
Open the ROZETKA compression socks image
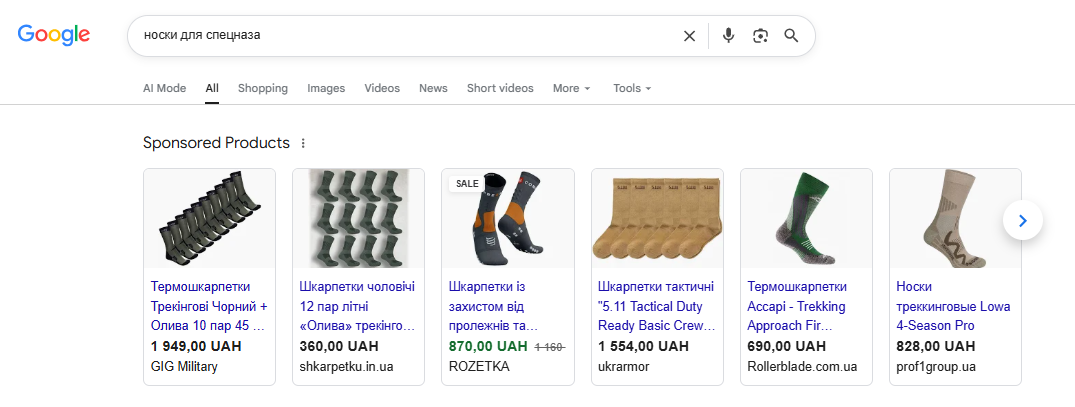507,219
